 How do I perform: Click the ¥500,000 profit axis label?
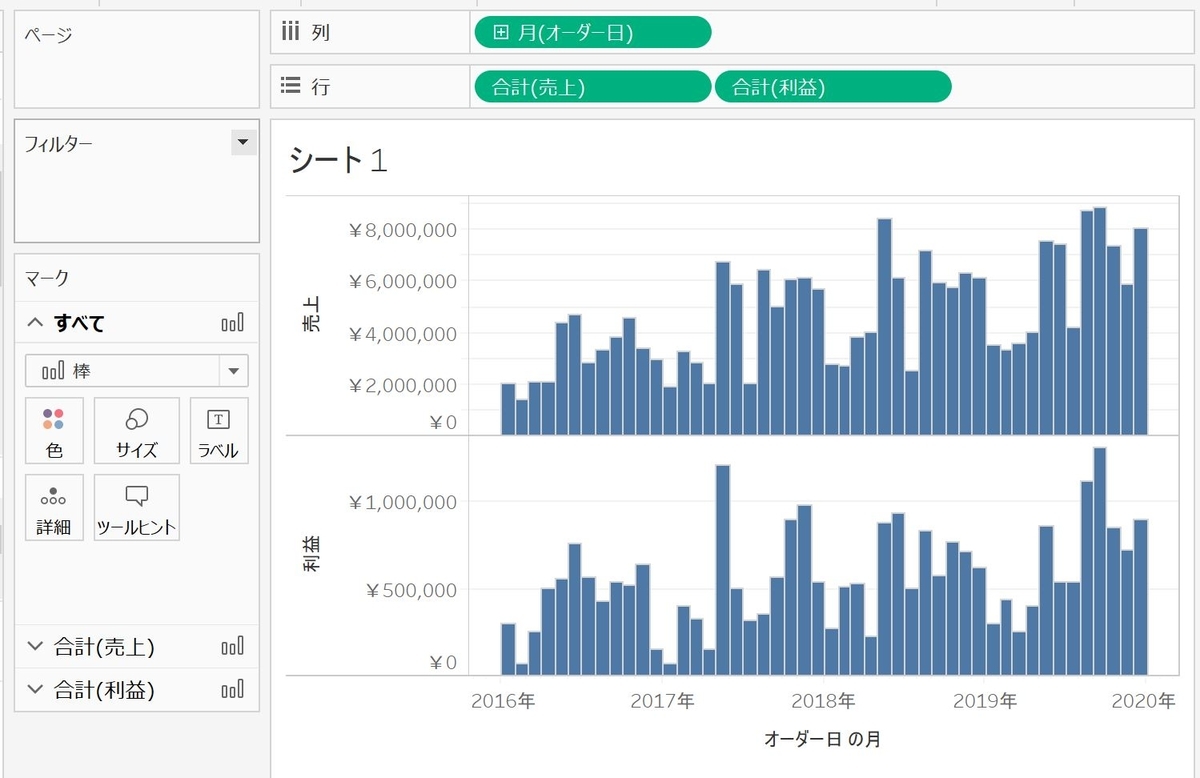[x=411, y=590]
